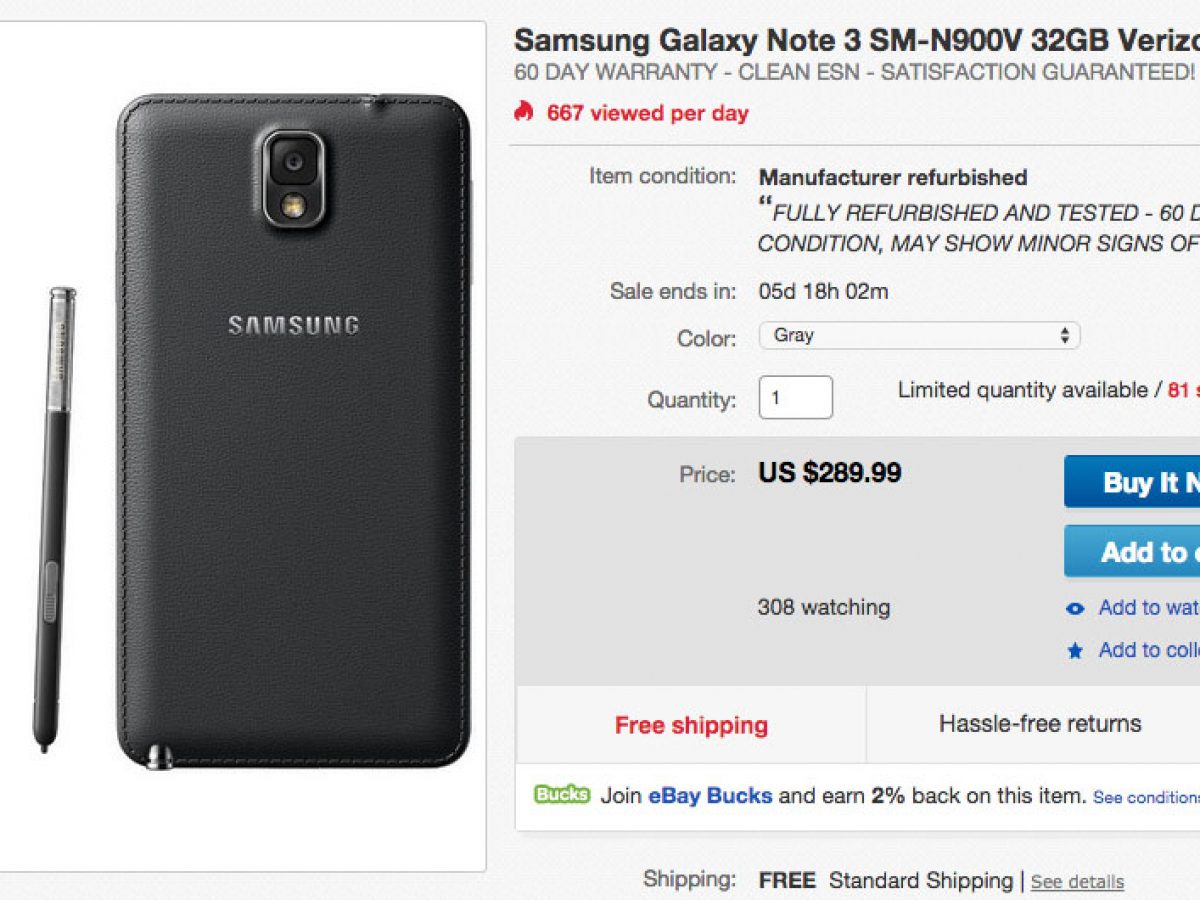Open See conditions link for Bucks
The image size is (1200, 900).
(1145, 798)
